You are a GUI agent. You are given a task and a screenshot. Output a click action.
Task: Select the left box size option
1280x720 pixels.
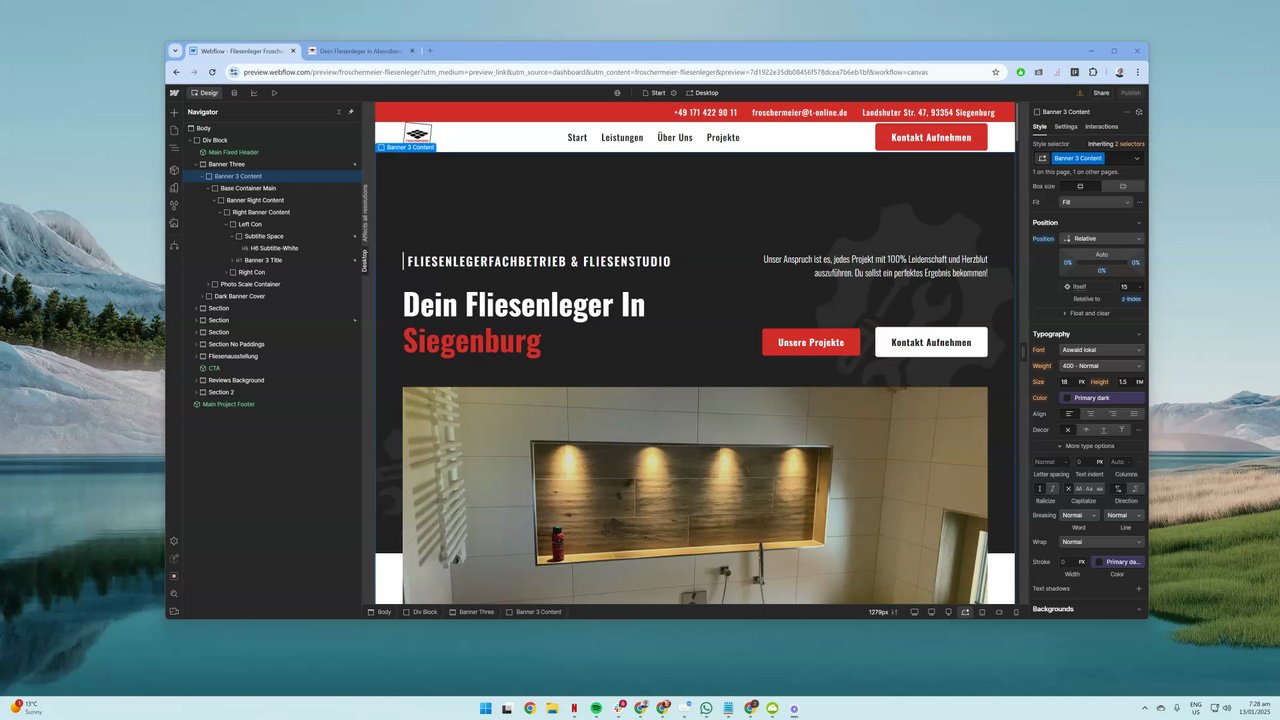coord(1080,186)
